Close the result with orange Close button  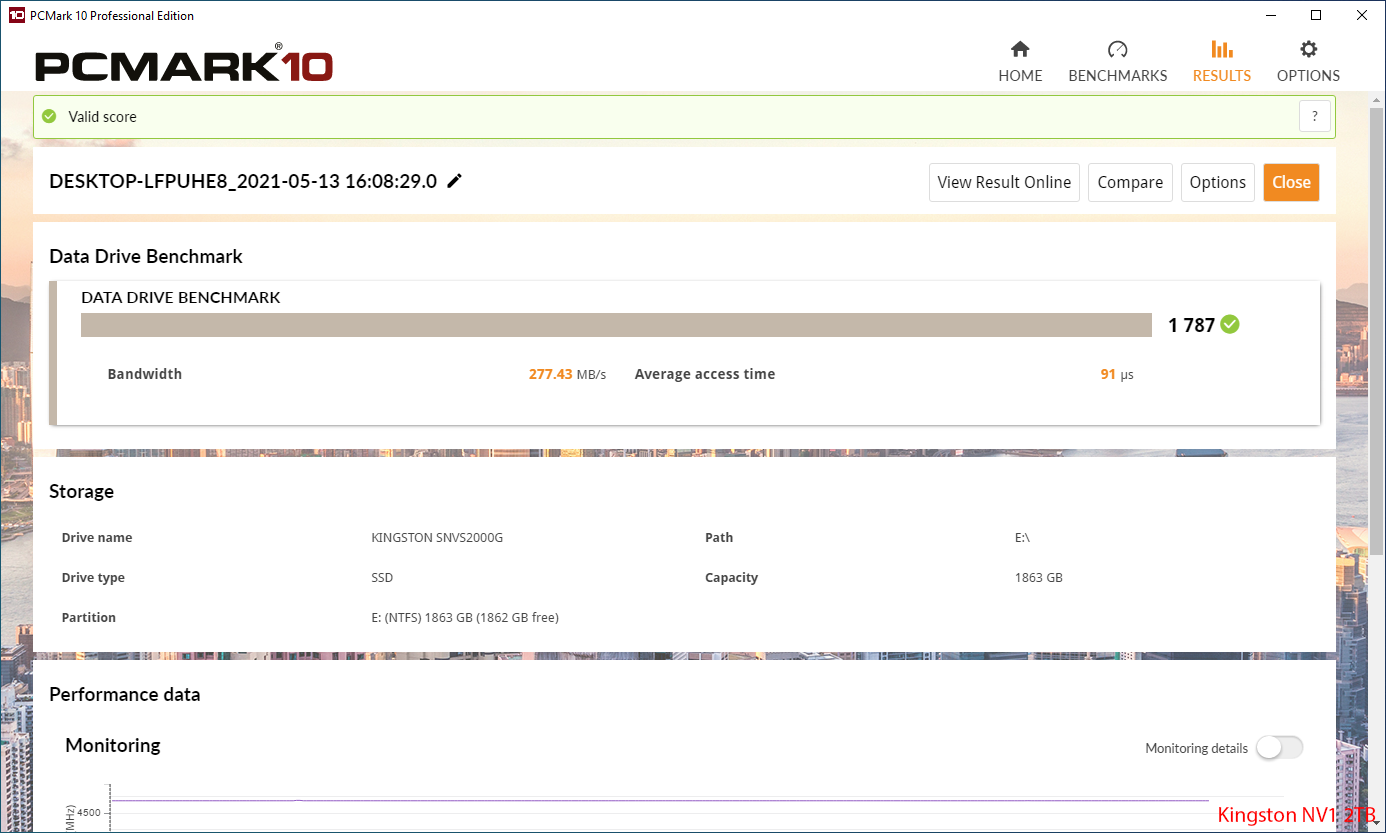pyautogui.click(x=1291, y=182)
